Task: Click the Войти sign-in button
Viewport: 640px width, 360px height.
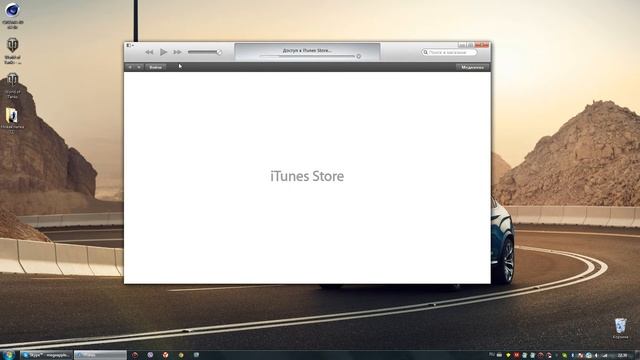Action: pyautogui.click(x=156, y=67)
